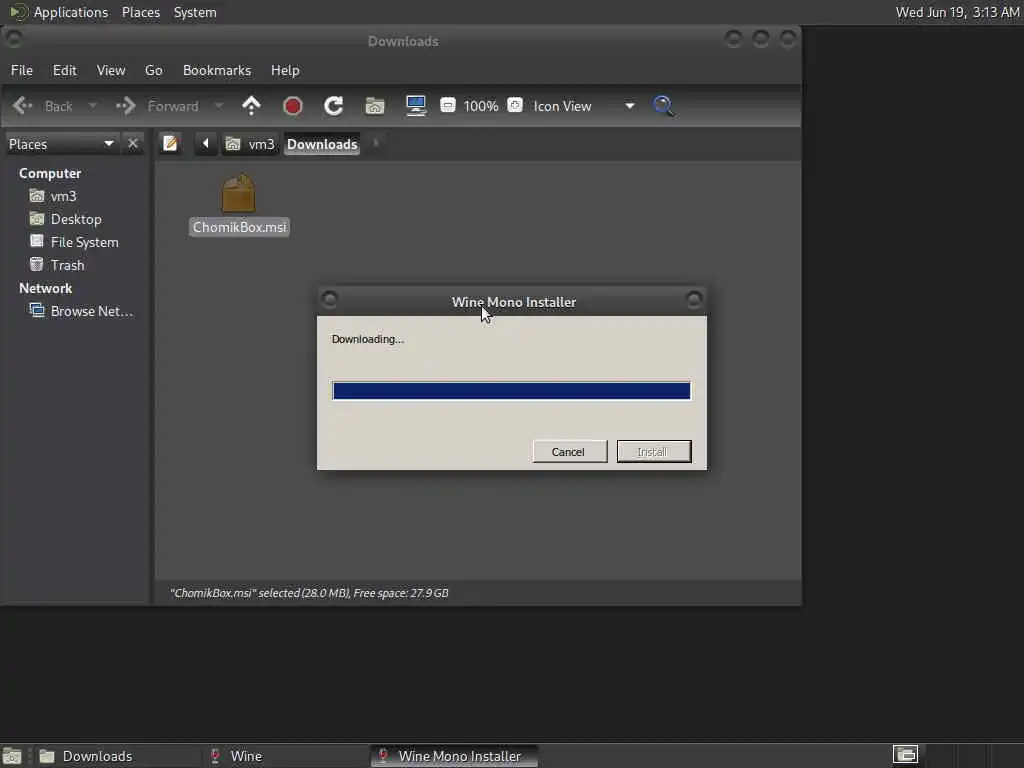This screenshot has width=1024, height=768.
Task: Open the Places panel menu
Action: pos(141,12)
